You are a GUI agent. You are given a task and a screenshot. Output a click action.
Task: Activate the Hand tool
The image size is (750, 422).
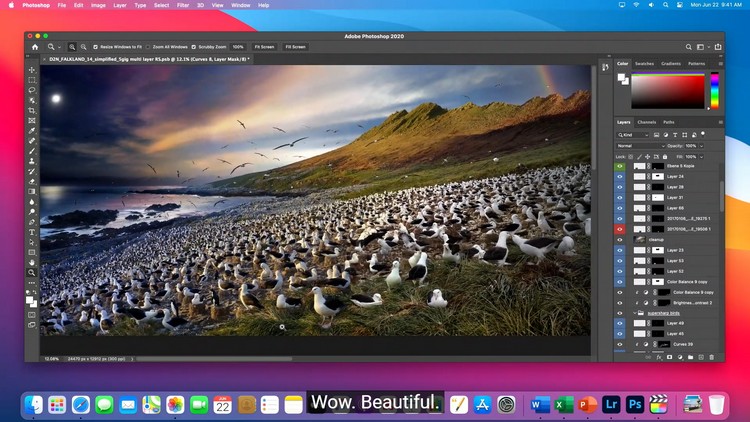pyautogui.click(x=32, y=262)
